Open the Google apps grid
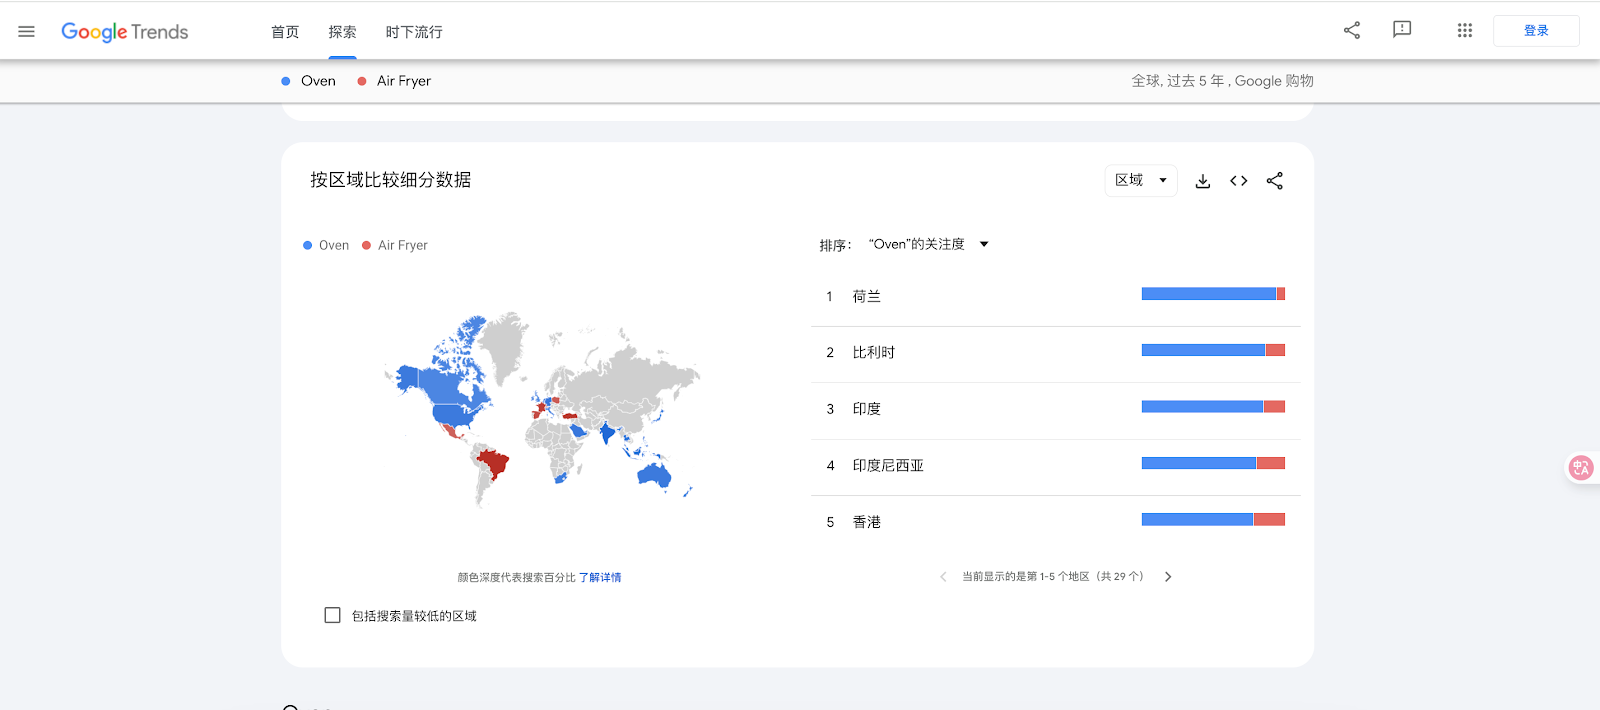 (1465, 30)
